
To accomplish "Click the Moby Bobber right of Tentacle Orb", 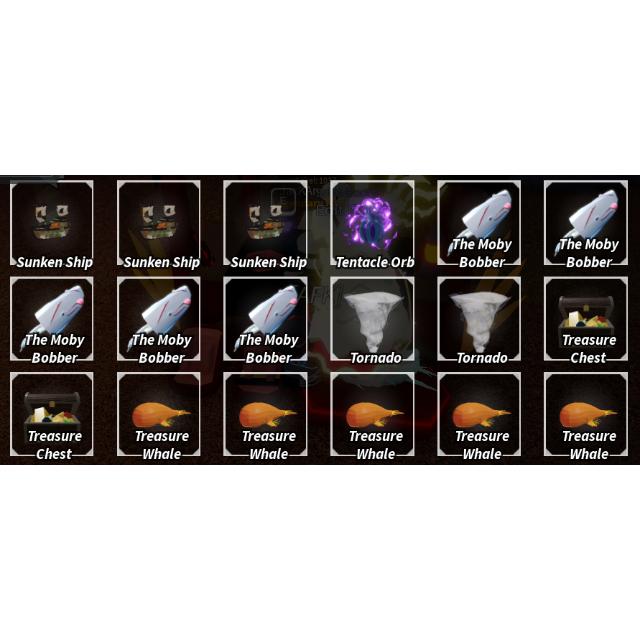I will click(479, 223).
